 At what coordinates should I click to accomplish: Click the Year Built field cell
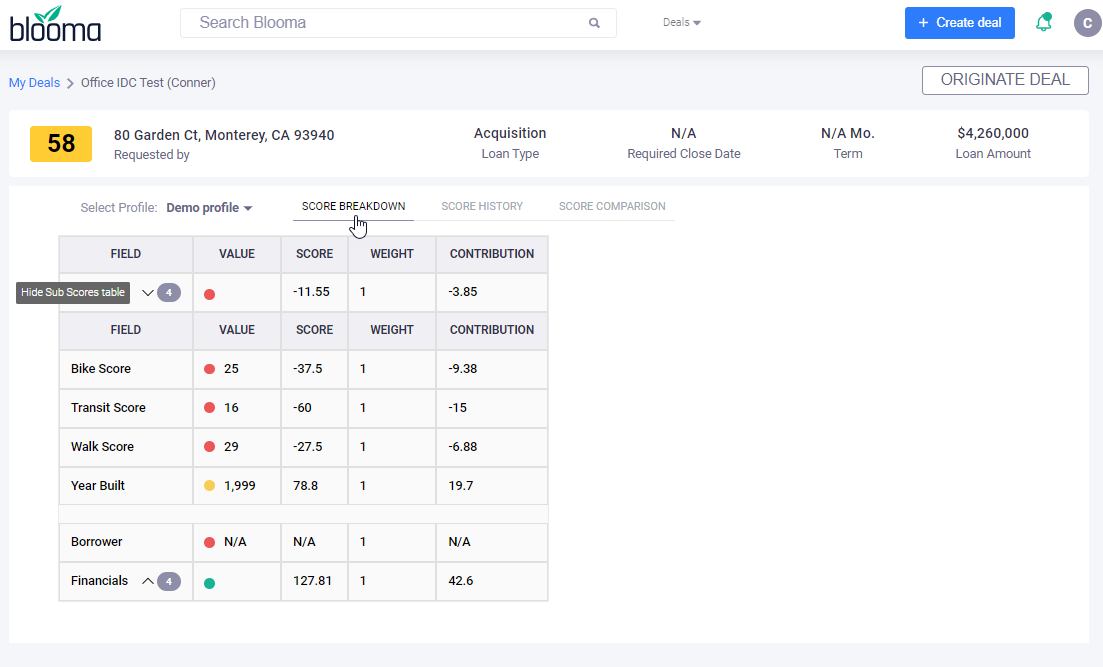tap(126, 485)
